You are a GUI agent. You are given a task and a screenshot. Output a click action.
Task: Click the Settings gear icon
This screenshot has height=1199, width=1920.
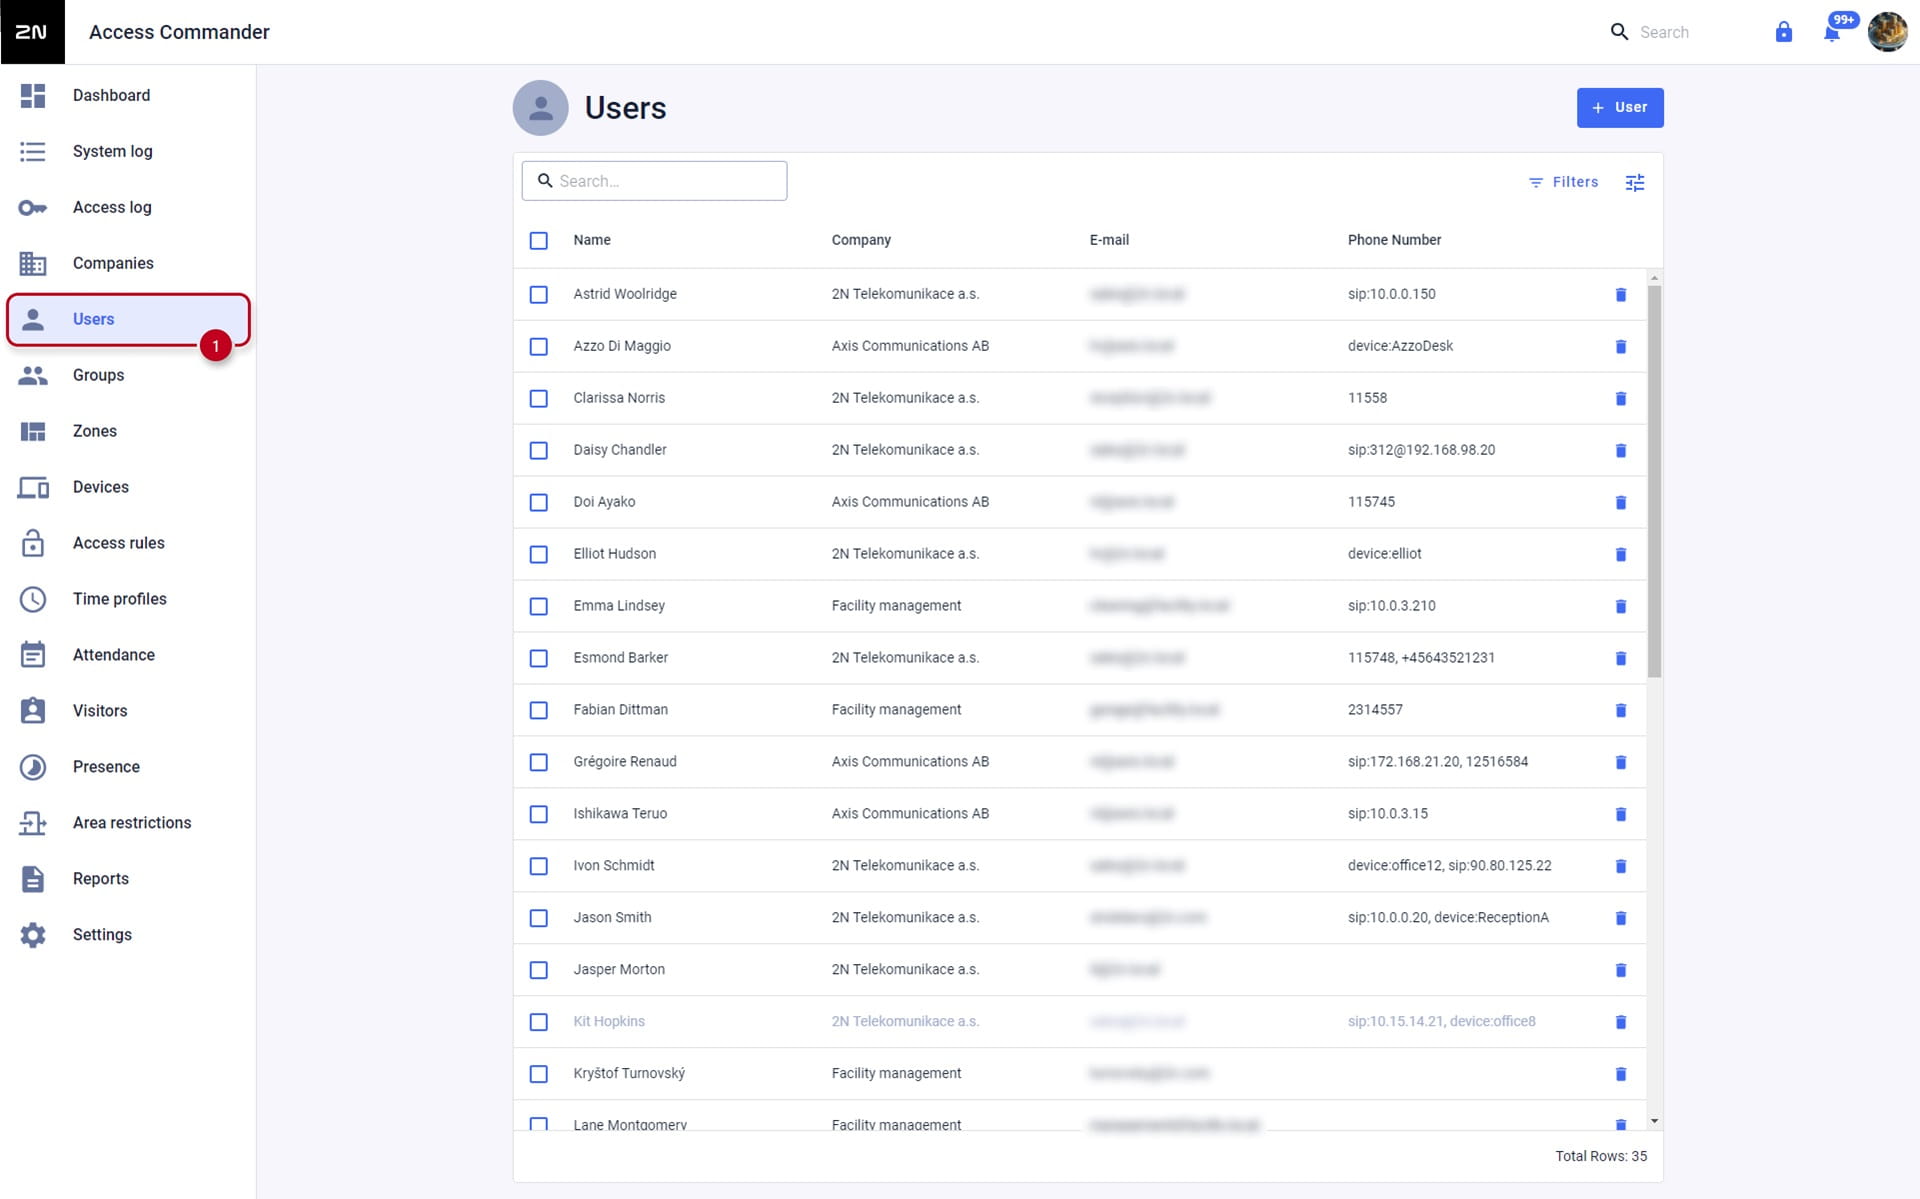(33, 935)
